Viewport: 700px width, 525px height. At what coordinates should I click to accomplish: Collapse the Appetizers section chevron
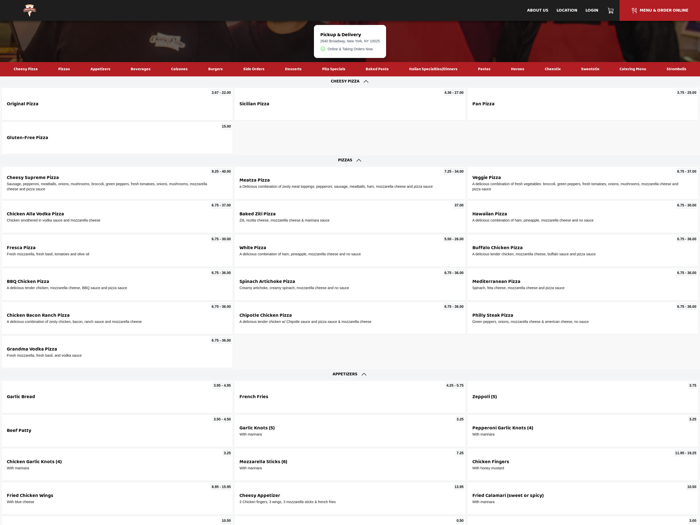click(x=364, y=374)
